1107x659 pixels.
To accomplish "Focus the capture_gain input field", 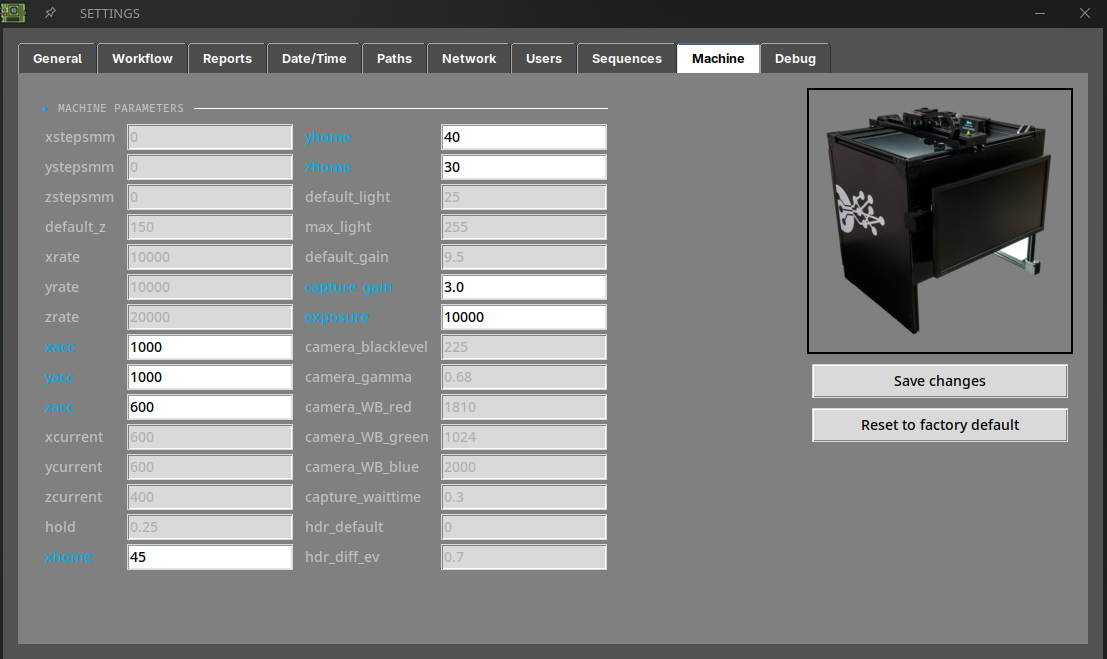I will pos(524,287).
